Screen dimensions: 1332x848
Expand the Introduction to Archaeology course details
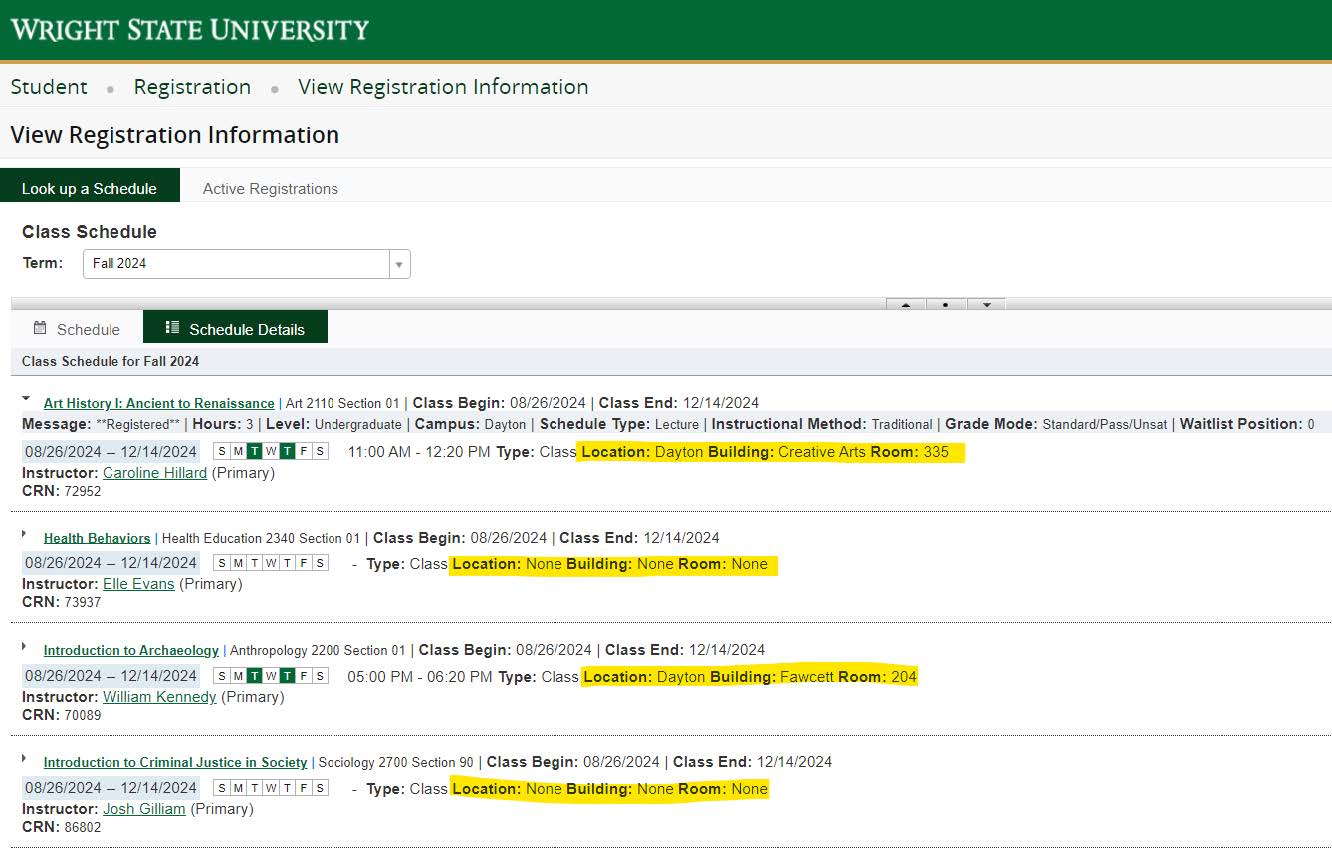tap(25, 646)
